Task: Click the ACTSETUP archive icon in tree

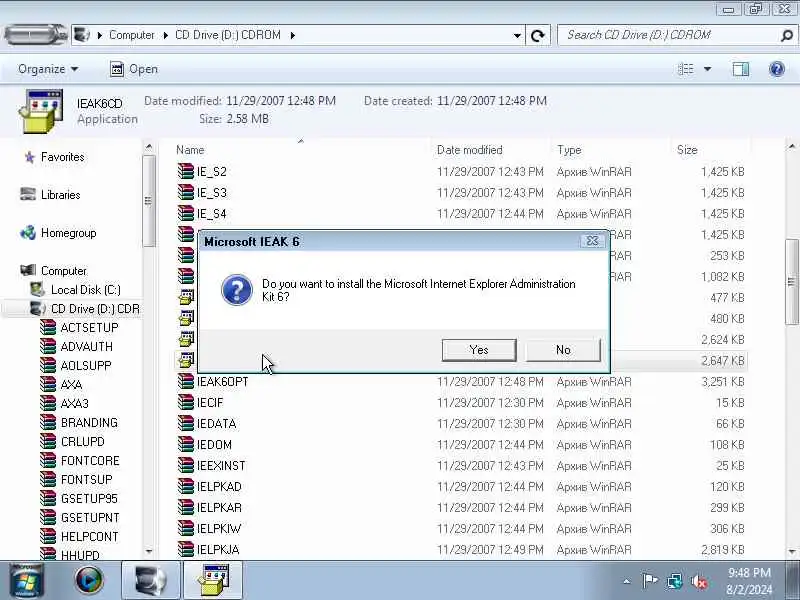Action: point(48,328)
